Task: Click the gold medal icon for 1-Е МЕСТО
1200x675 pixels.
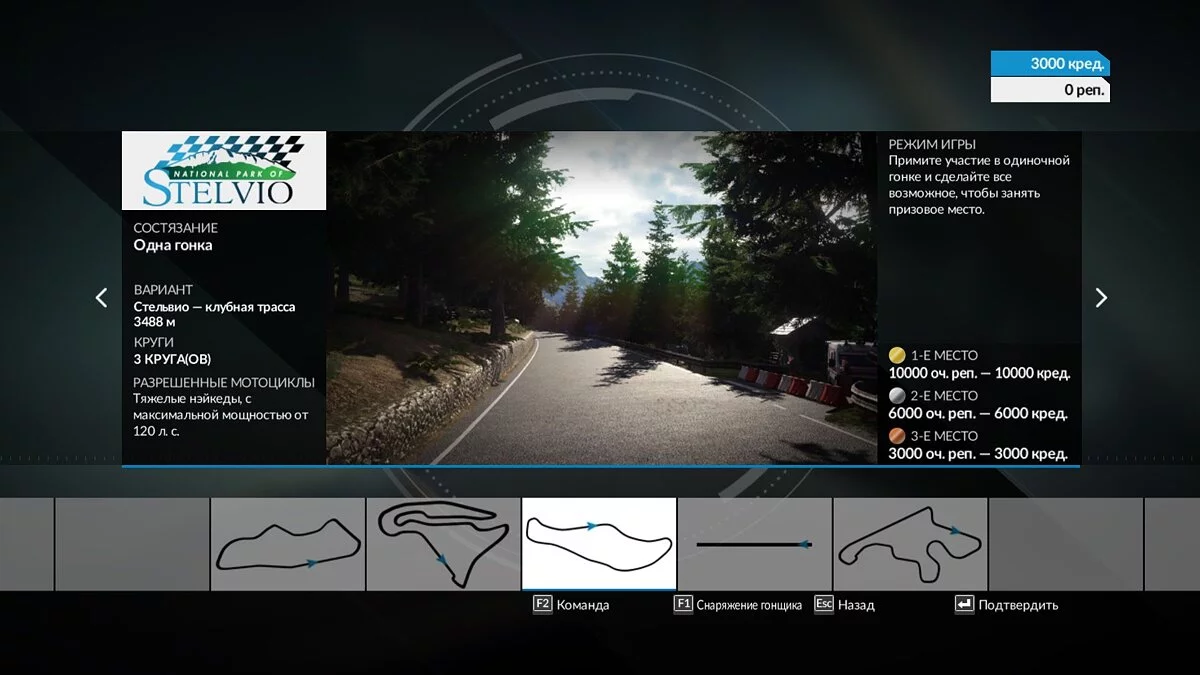Action: tap(897, 355)
